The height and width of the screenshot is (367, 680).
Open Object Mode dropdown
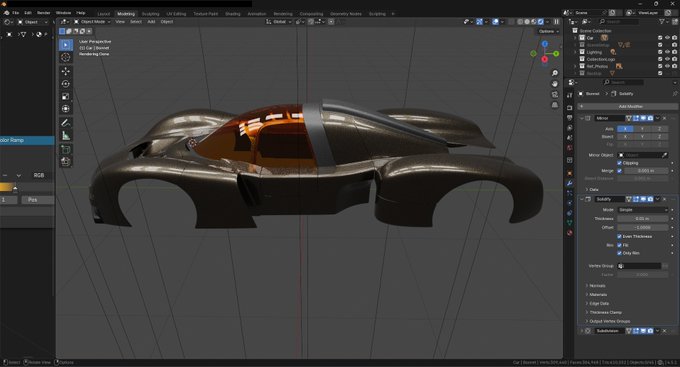coord(92,22)
